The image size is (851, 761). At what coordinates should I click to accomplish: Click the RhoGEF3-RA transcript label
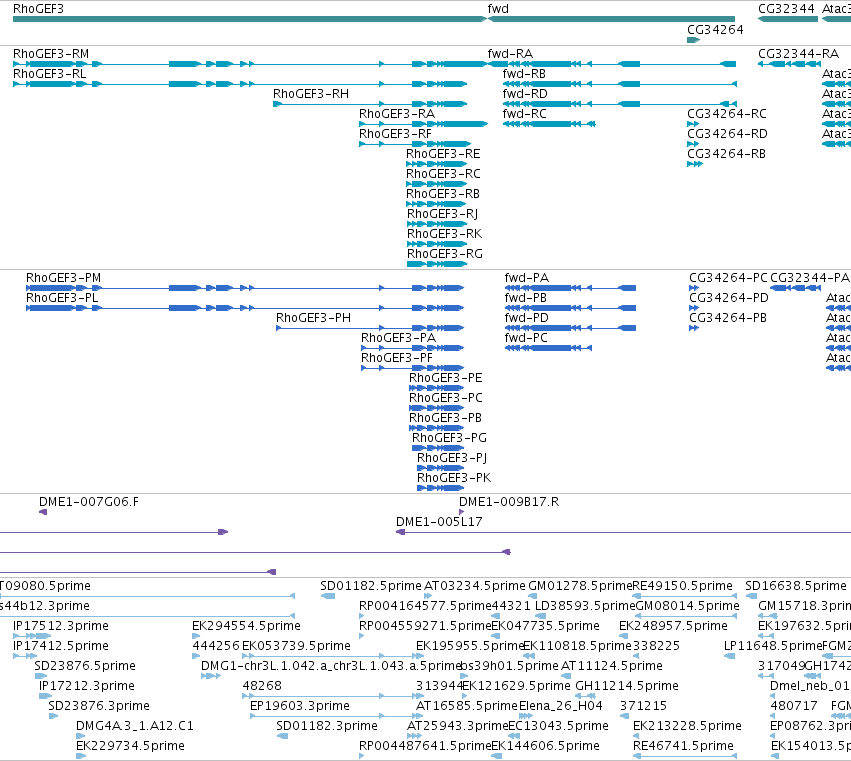coord(397,114)
